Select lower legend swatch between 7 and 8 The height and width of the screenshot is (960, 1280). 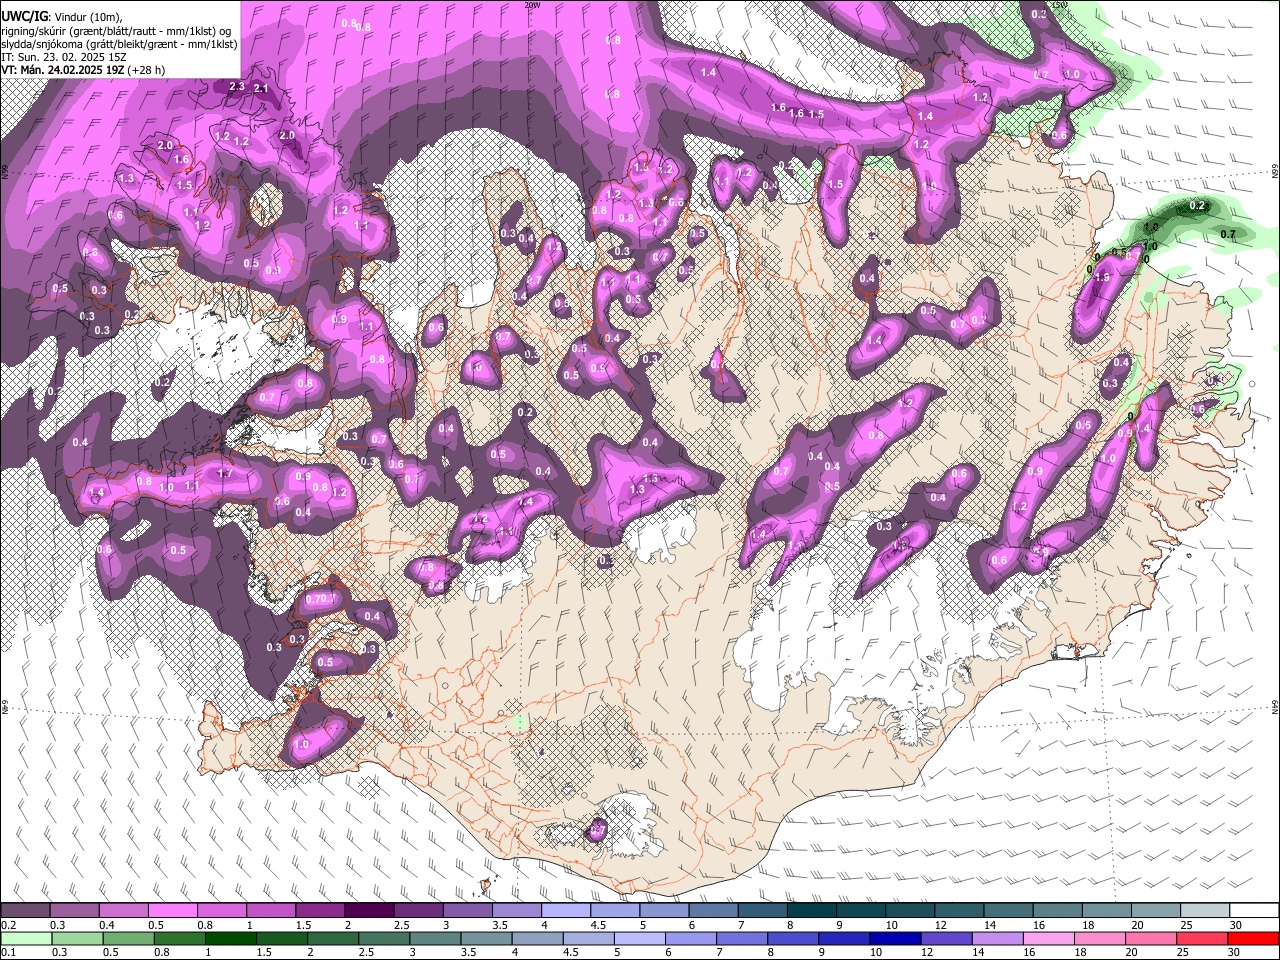pyautogui.click(x=742, y=939)
